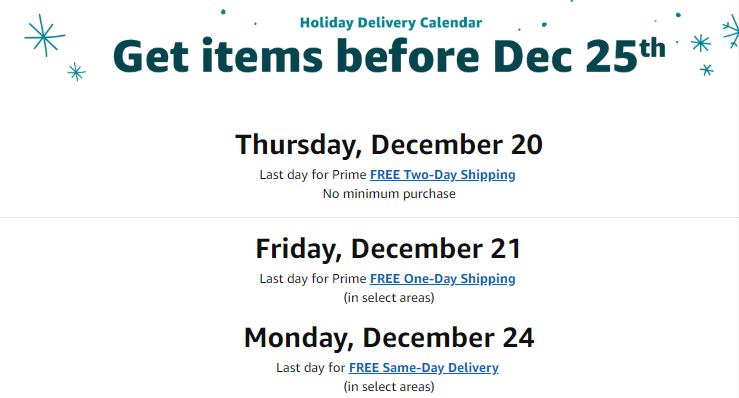
Task: Open the FREE One-Day Shipping link
Action: click(443, 279)
